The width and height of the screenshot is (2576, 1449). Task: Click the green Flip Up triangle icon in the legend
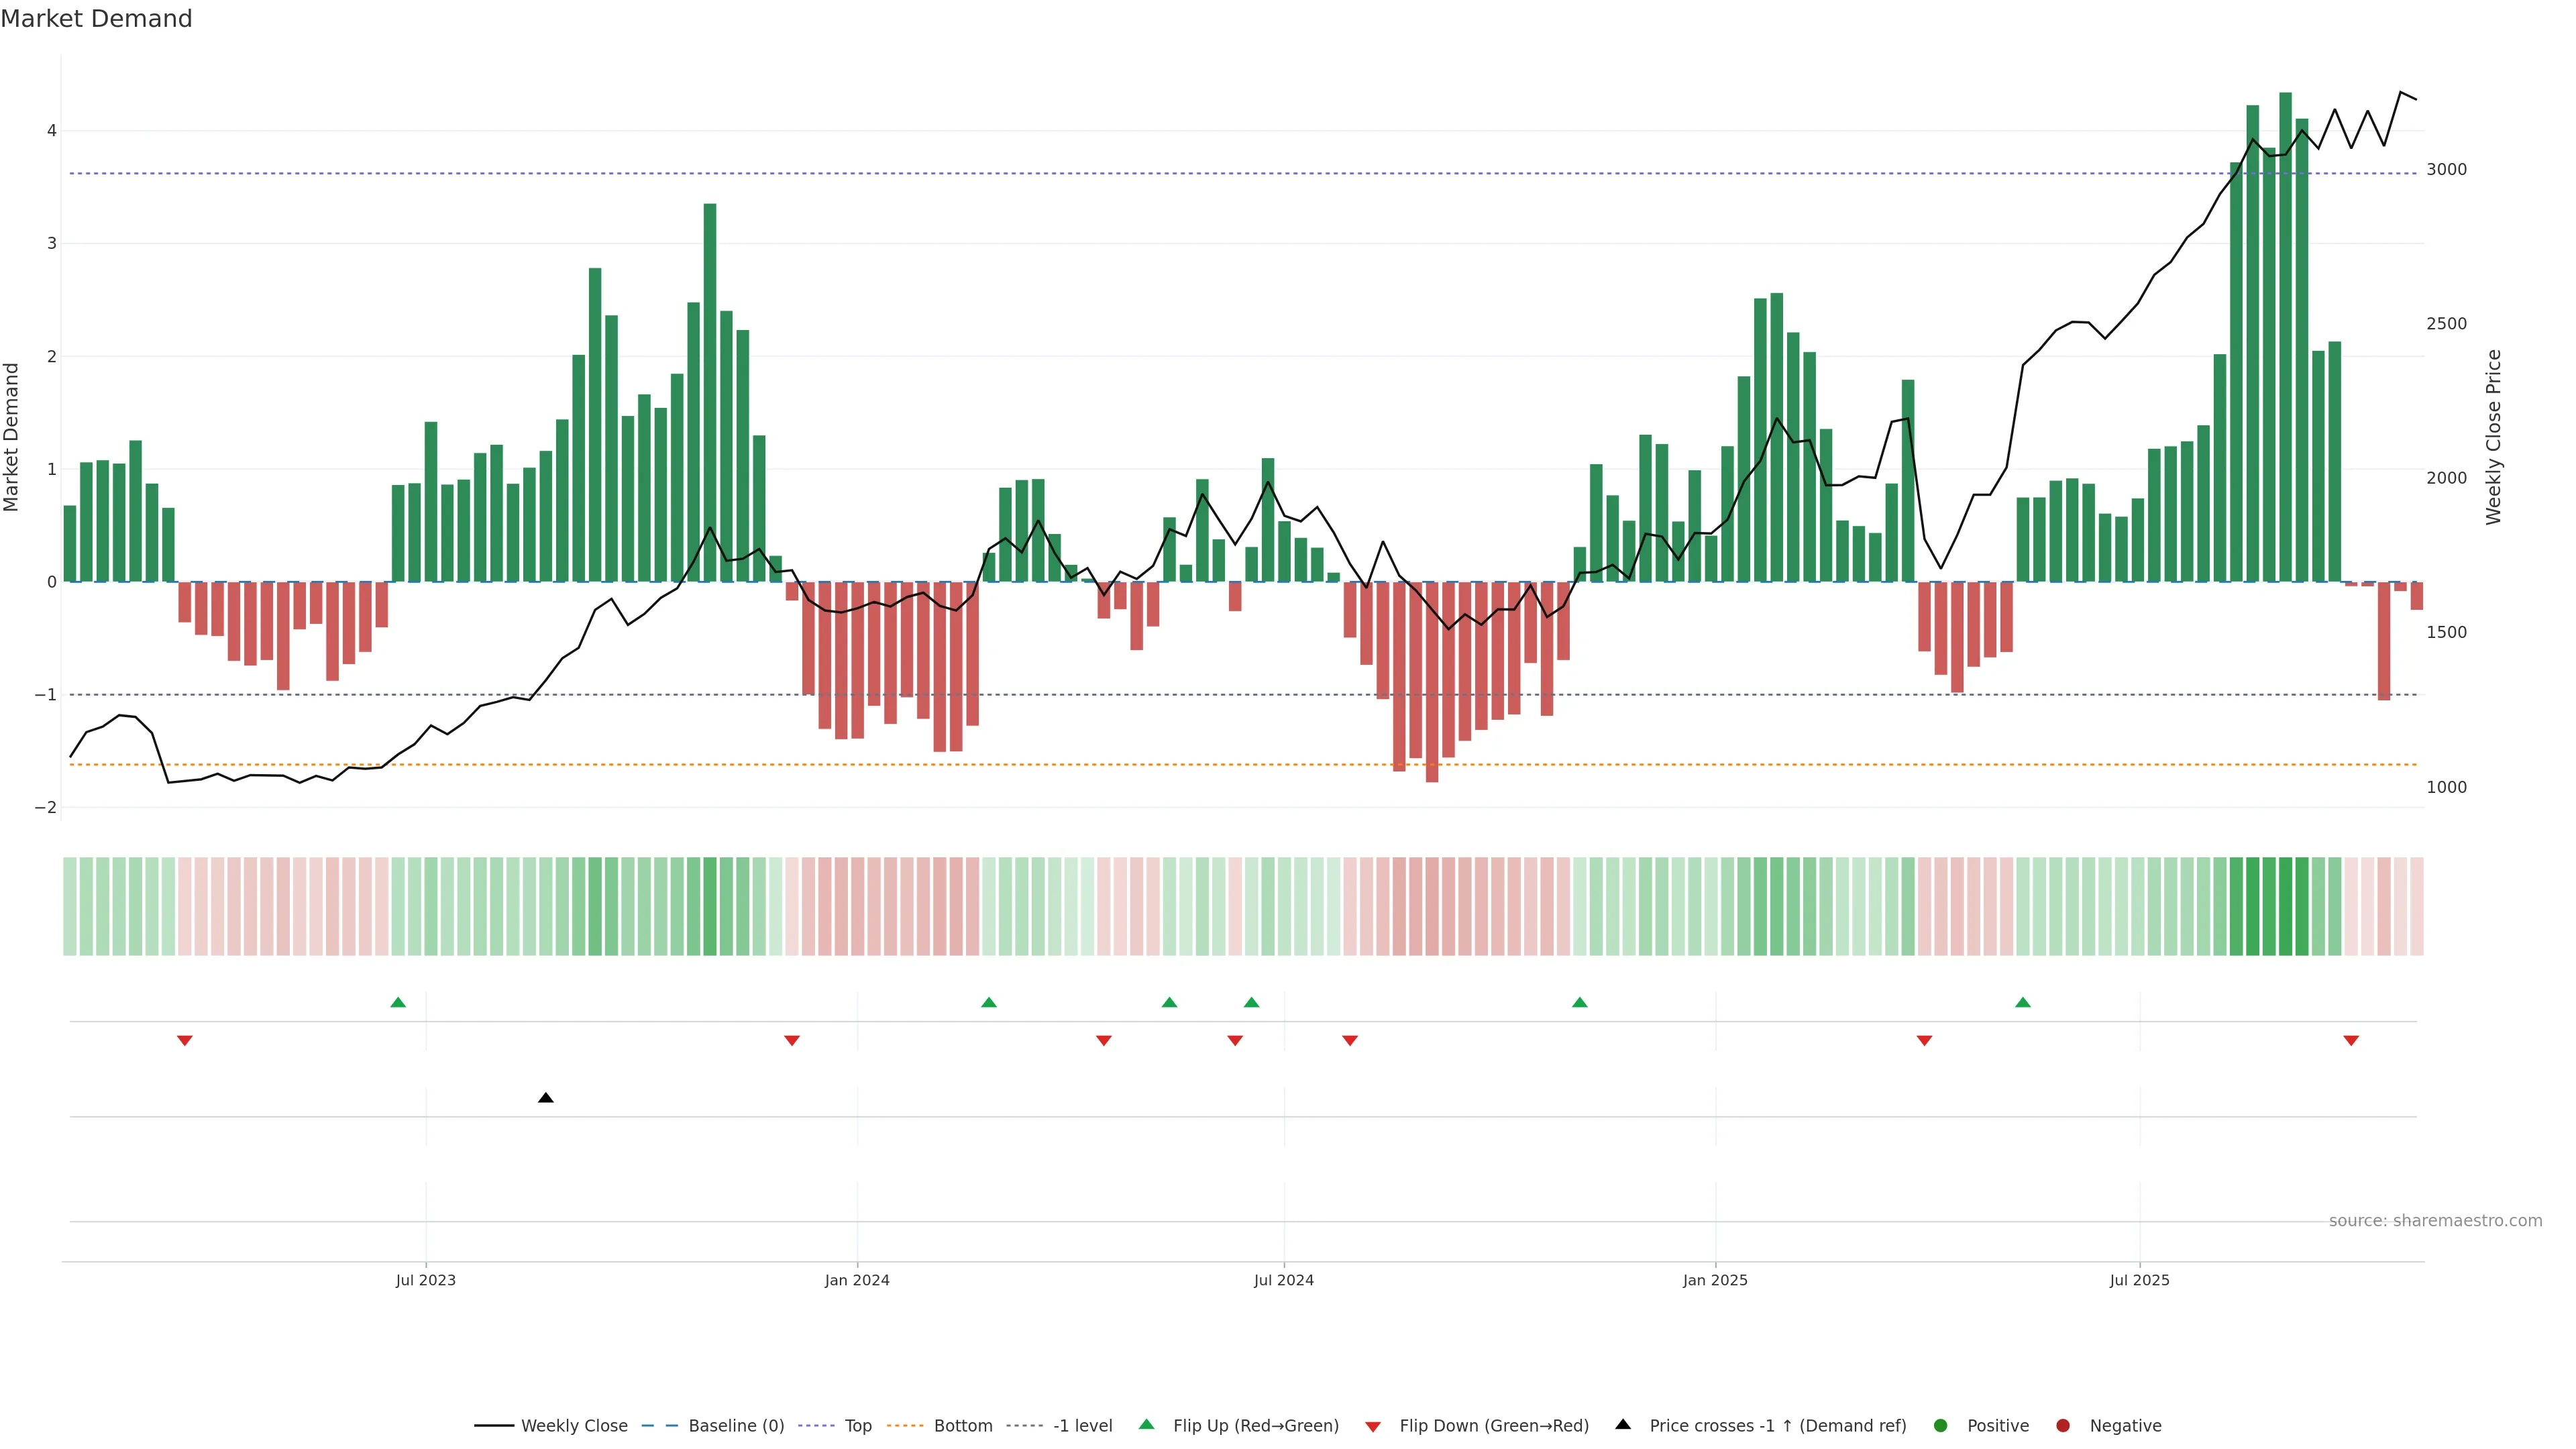coord(1146,1424)
